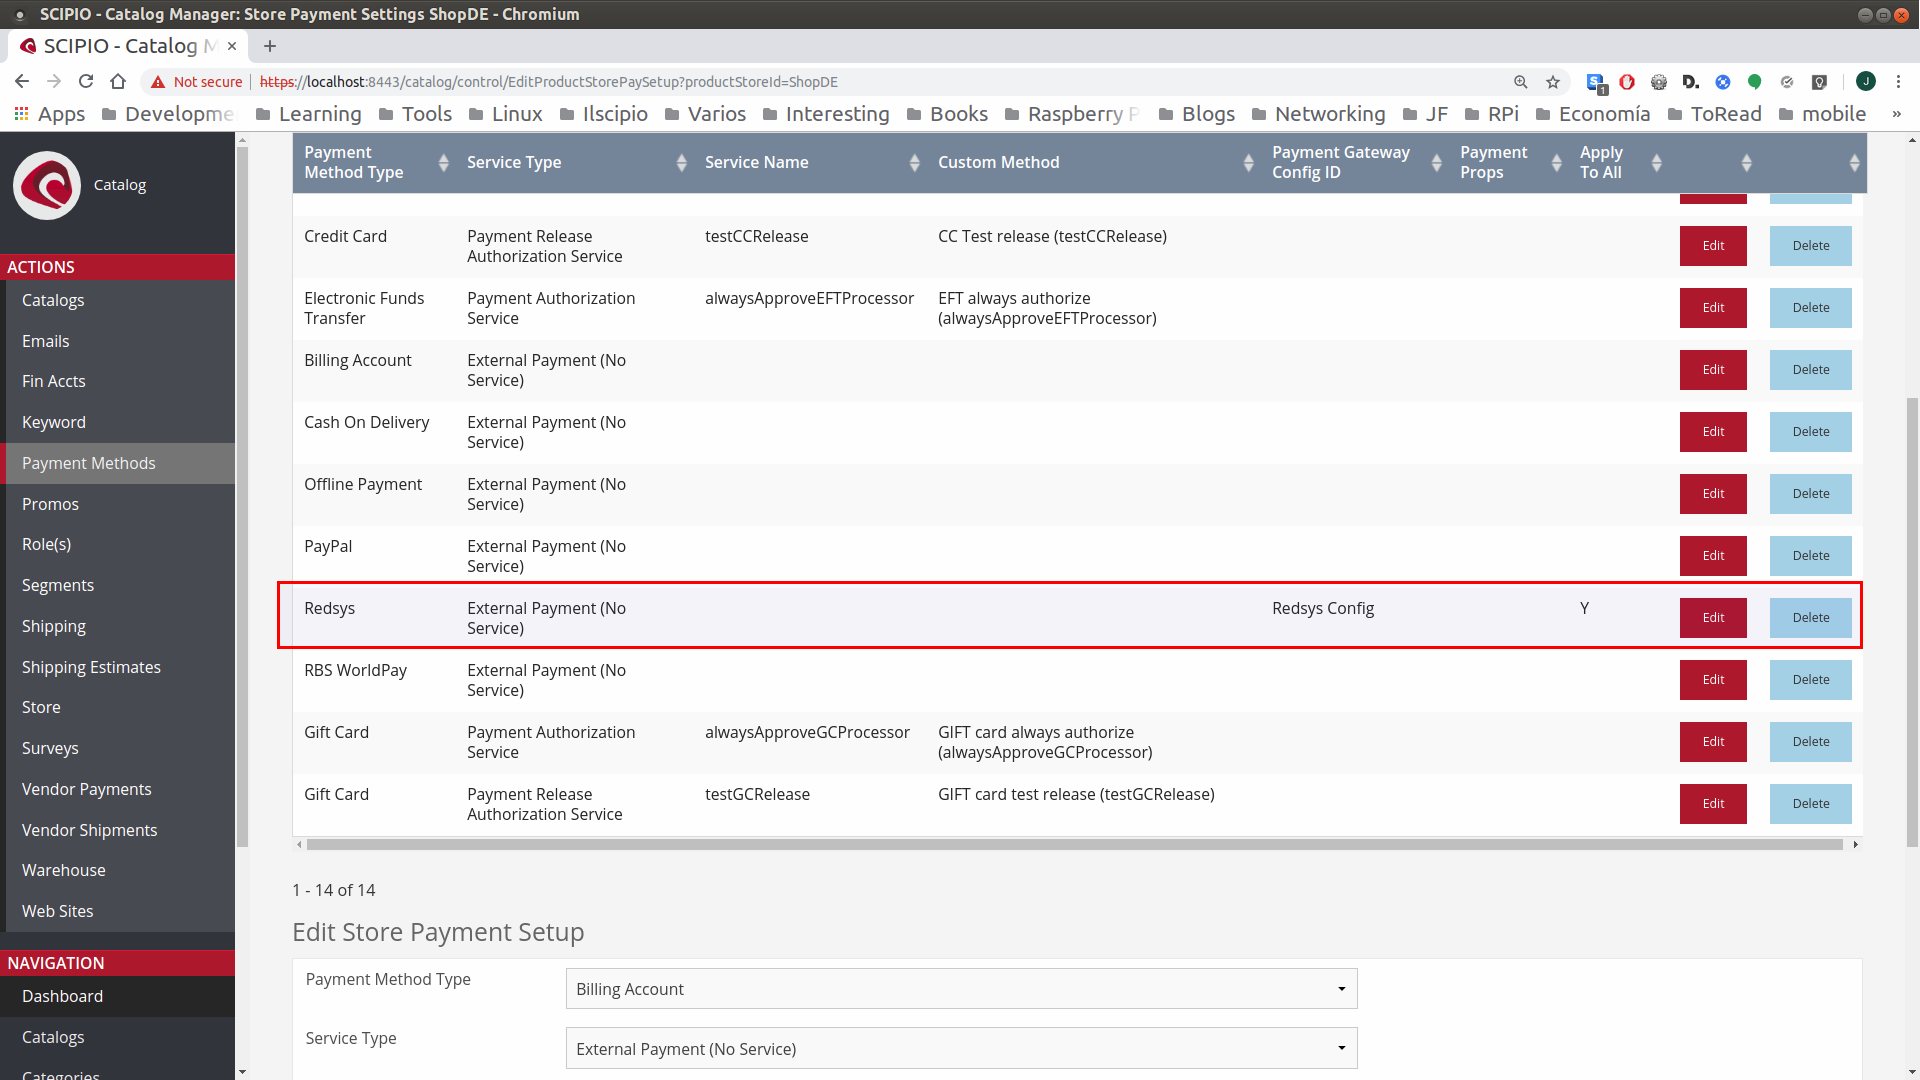Click the home icon in browser toolbar
This screenshot has width=1920, height=1080.
click(x=118, y=82)
